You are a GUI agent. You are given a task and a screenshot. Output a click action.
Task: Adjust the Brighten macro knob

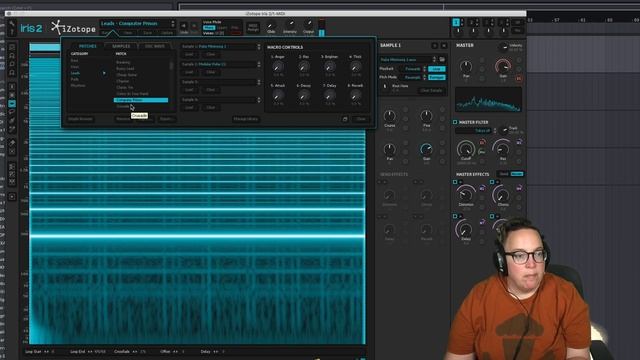[330, 67]
